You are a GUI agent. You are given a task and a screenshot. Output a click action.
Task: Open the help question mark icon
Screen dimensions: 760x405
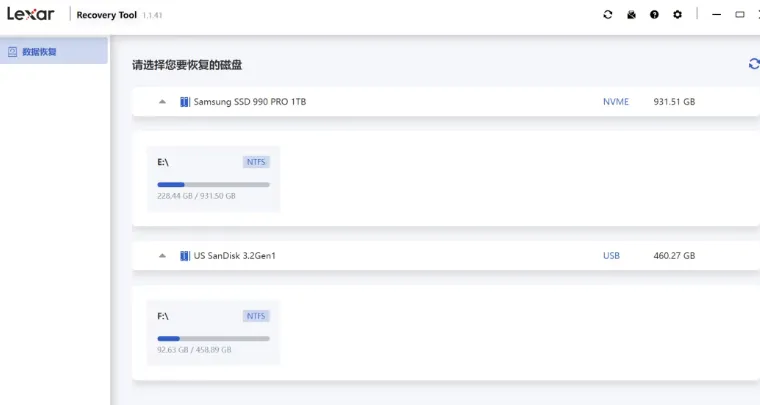(x=654, y=15)
